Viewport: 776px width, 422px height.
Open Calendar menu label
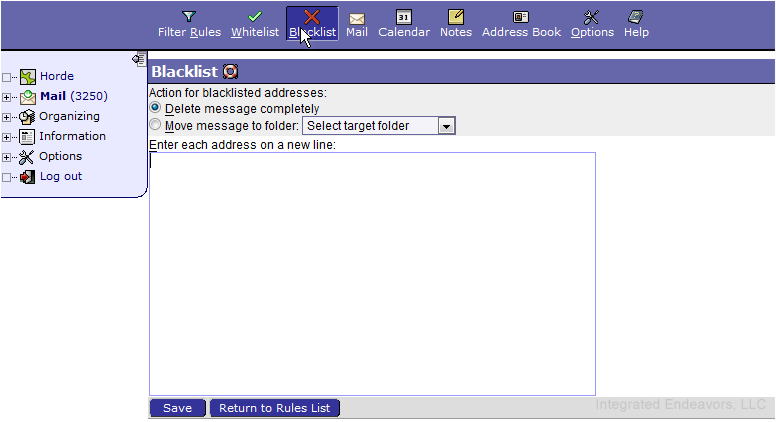pos(404,32)
